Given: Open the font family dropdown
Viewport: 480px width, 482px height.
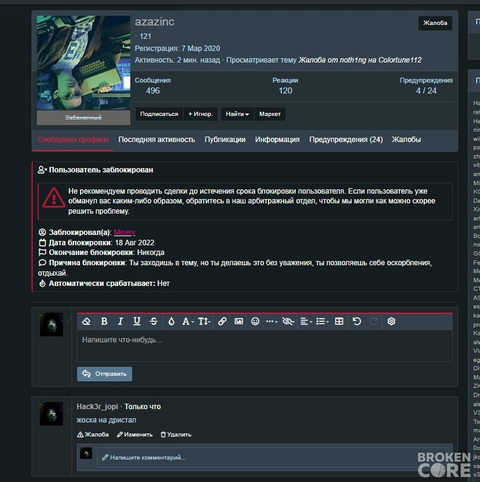Looking at the screenshot, I should click(188, 321).
